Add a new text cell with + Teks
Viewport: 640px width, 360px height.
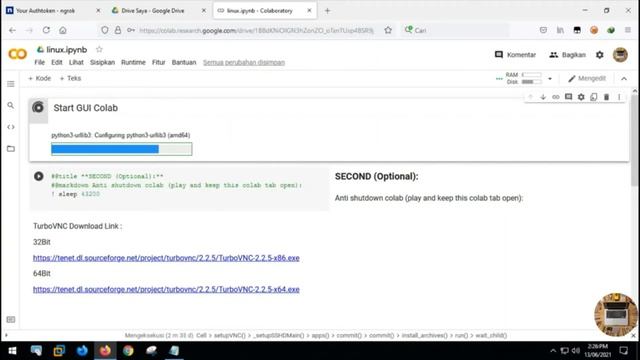pyautogui.click(x=70, y=78)
